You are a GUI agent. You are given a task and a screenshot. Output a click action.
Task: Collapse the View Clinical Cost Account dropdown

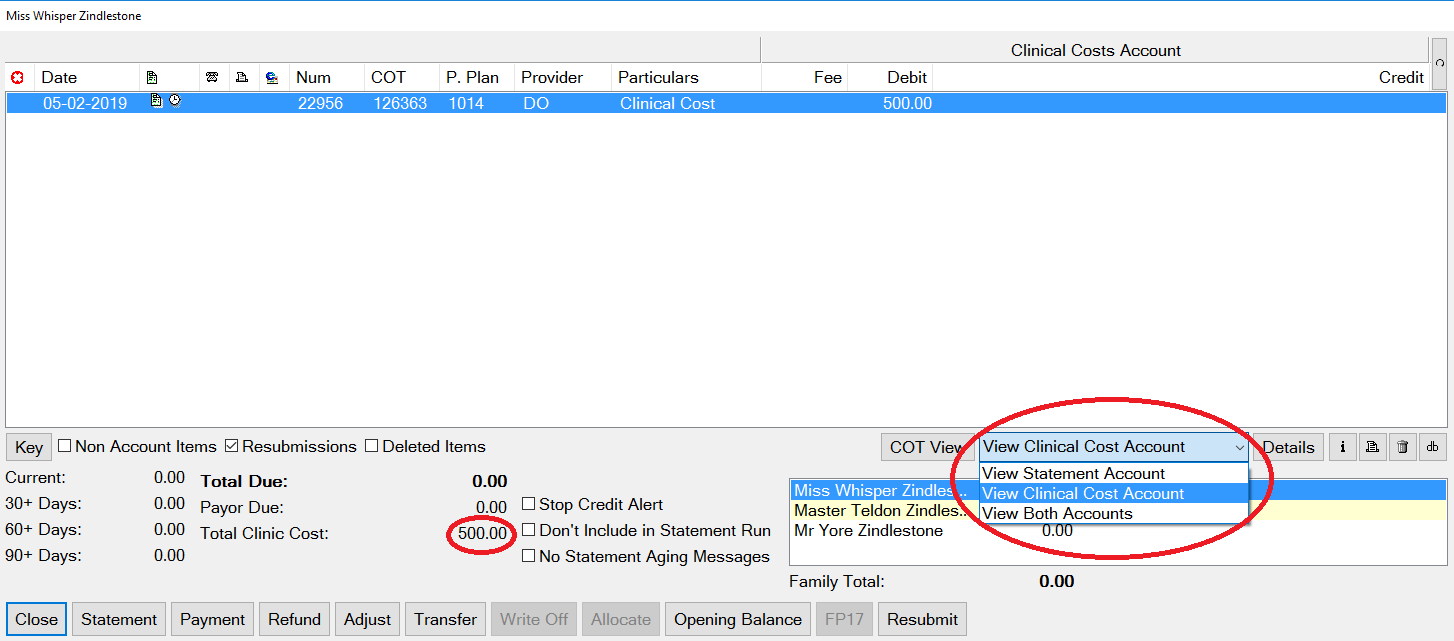tap(1240, 447)
